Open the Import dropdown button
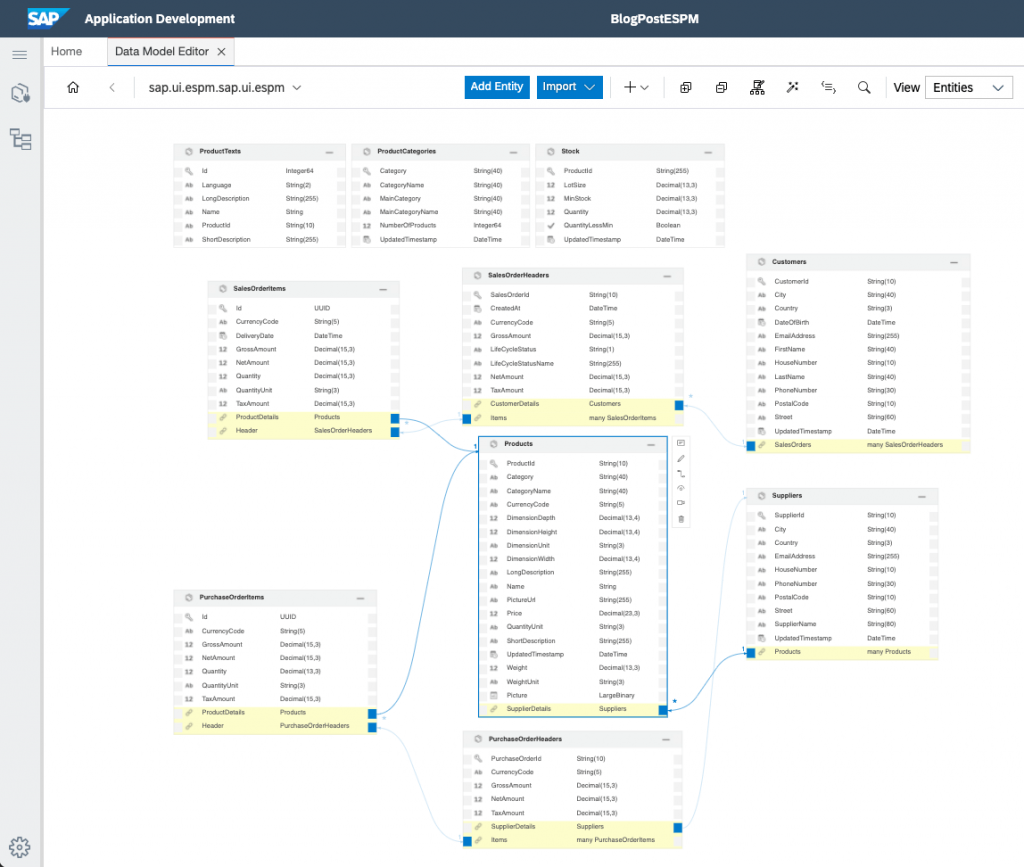Viewport: 1024px width, 867px height. 569,87
